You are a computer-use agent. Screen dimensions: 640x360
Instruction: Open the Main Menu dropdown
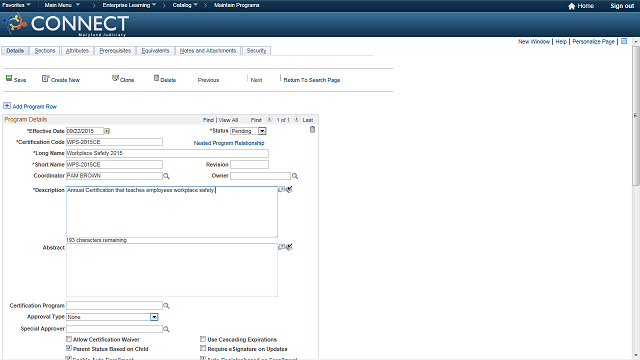tap(62, 5)
